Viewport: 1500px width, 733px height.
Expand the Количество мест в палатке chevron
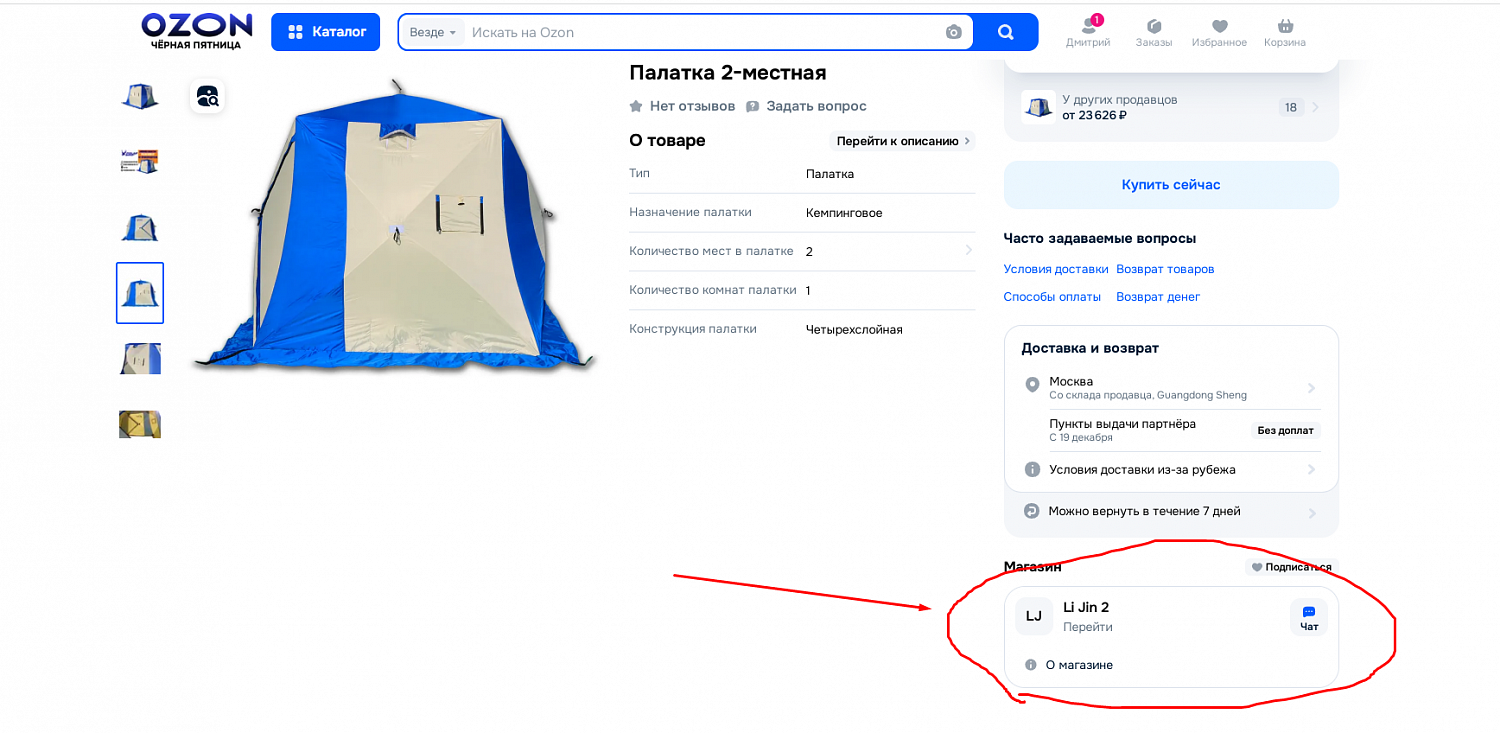click(x=968, y=250)
